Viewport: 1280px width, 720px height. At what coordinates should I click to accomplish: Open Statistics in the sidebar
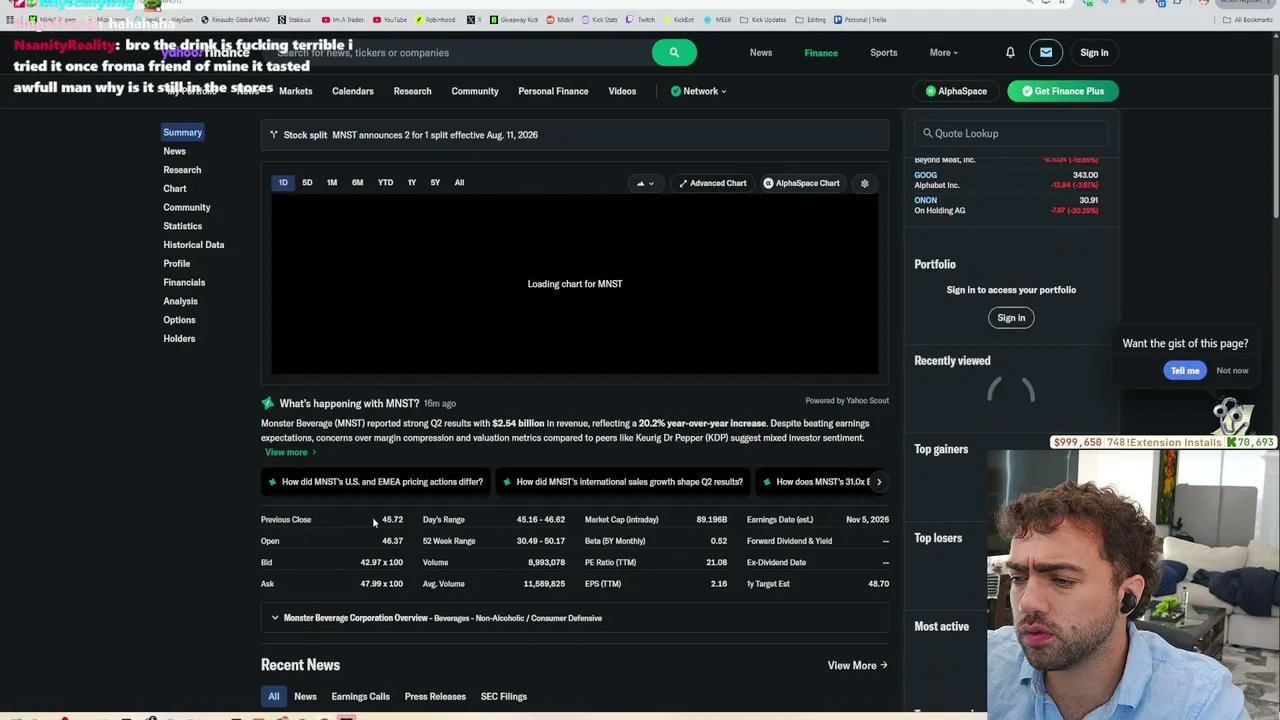click(x=183, y=226)
